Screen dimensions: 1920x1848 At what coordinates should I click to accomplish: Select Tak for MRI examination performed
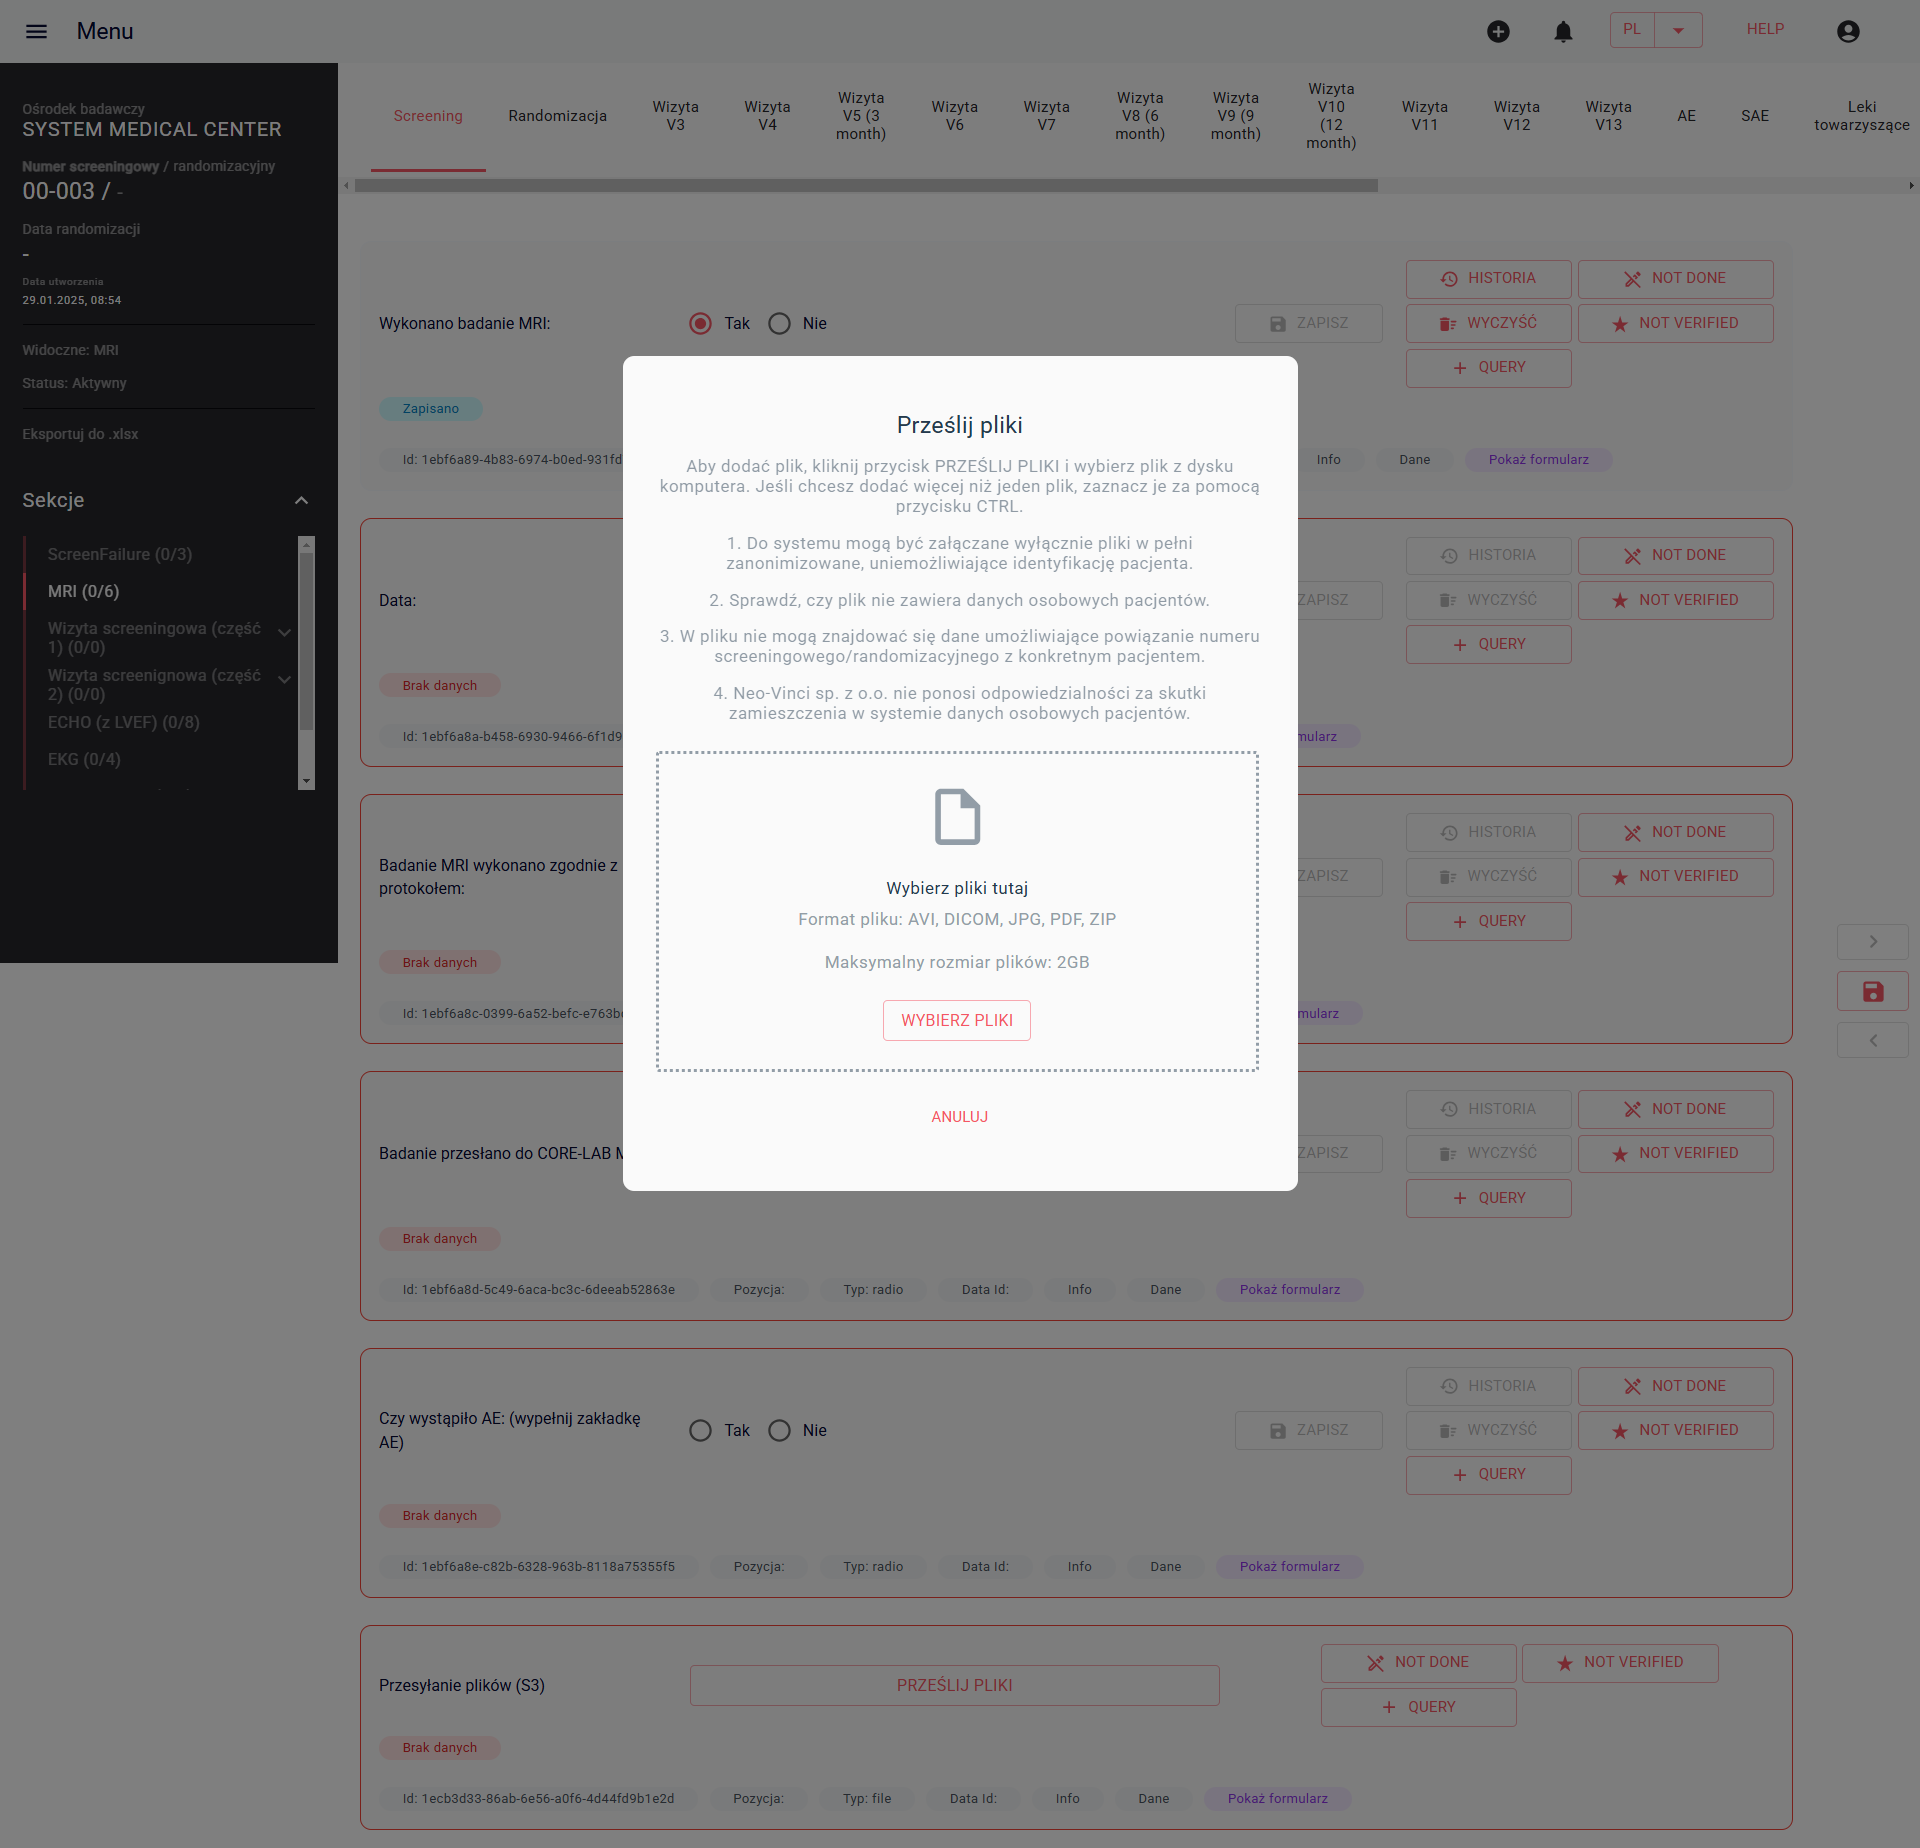pos(700,323)
